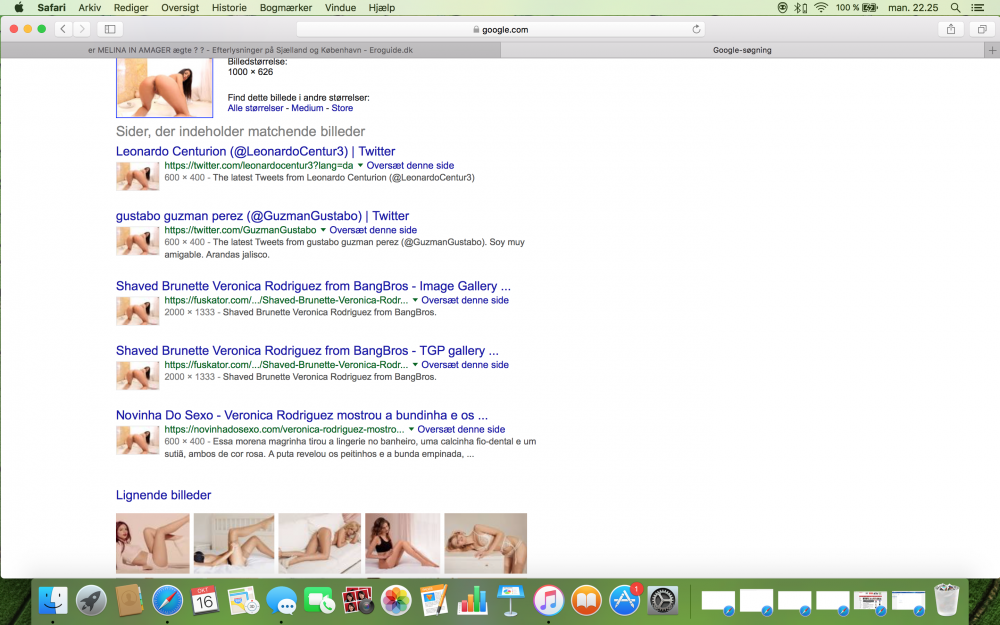Open the gustabo guzman perez Twitter result

point(262,216)
